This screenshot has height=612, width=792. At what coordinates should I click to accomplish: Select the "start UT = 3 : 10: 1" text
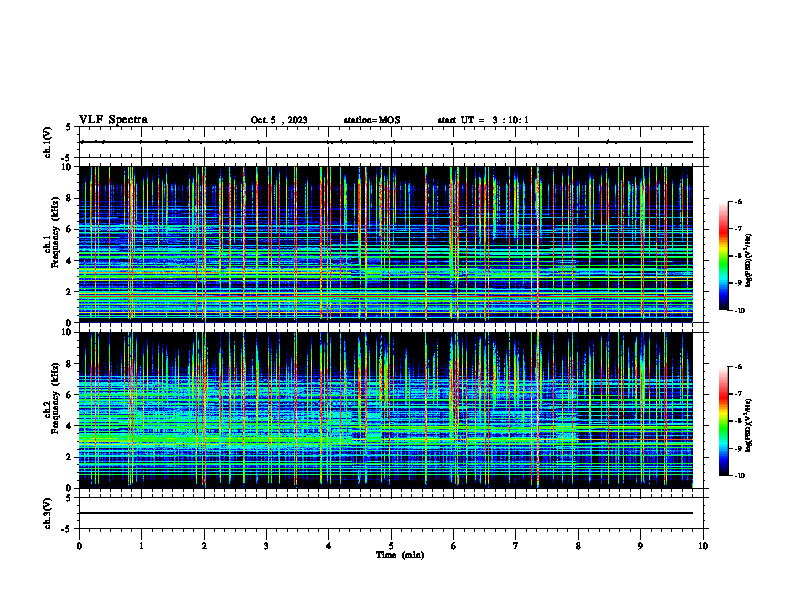pyautogui.click(x=483, y=120)
